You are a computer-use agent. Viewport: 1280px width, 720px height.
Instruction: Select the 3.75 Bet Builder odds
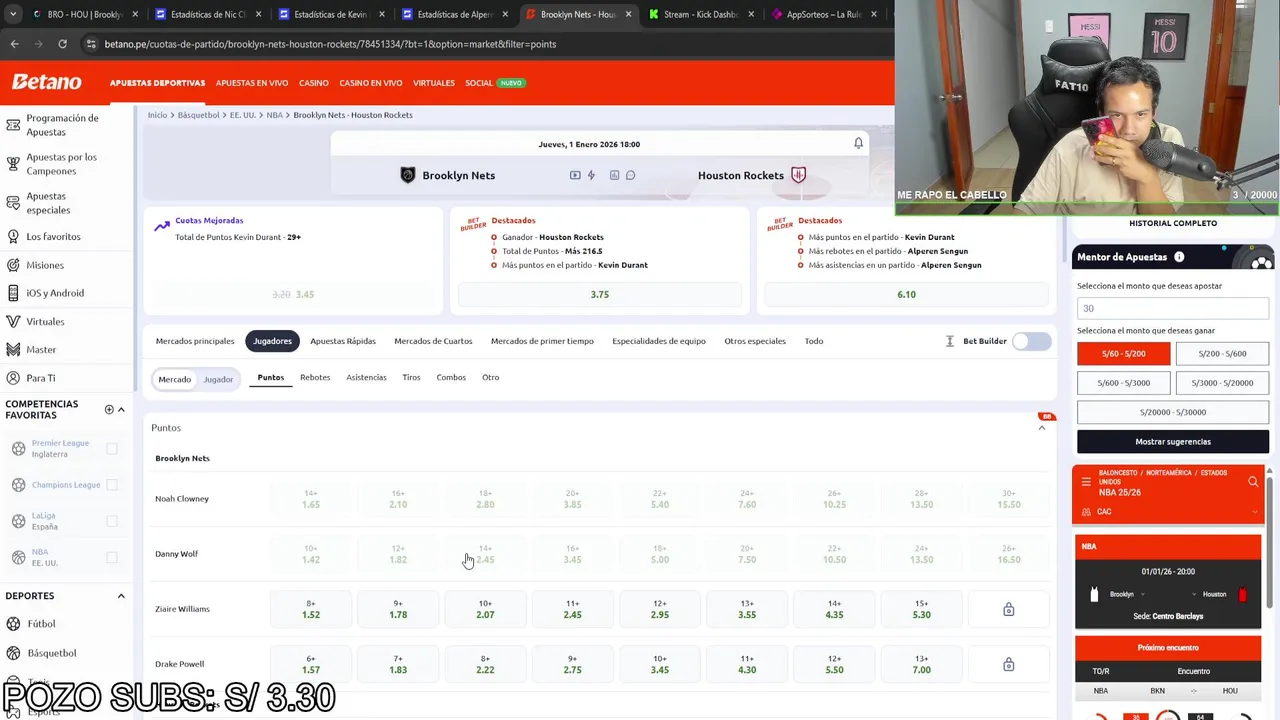point(600,294)
